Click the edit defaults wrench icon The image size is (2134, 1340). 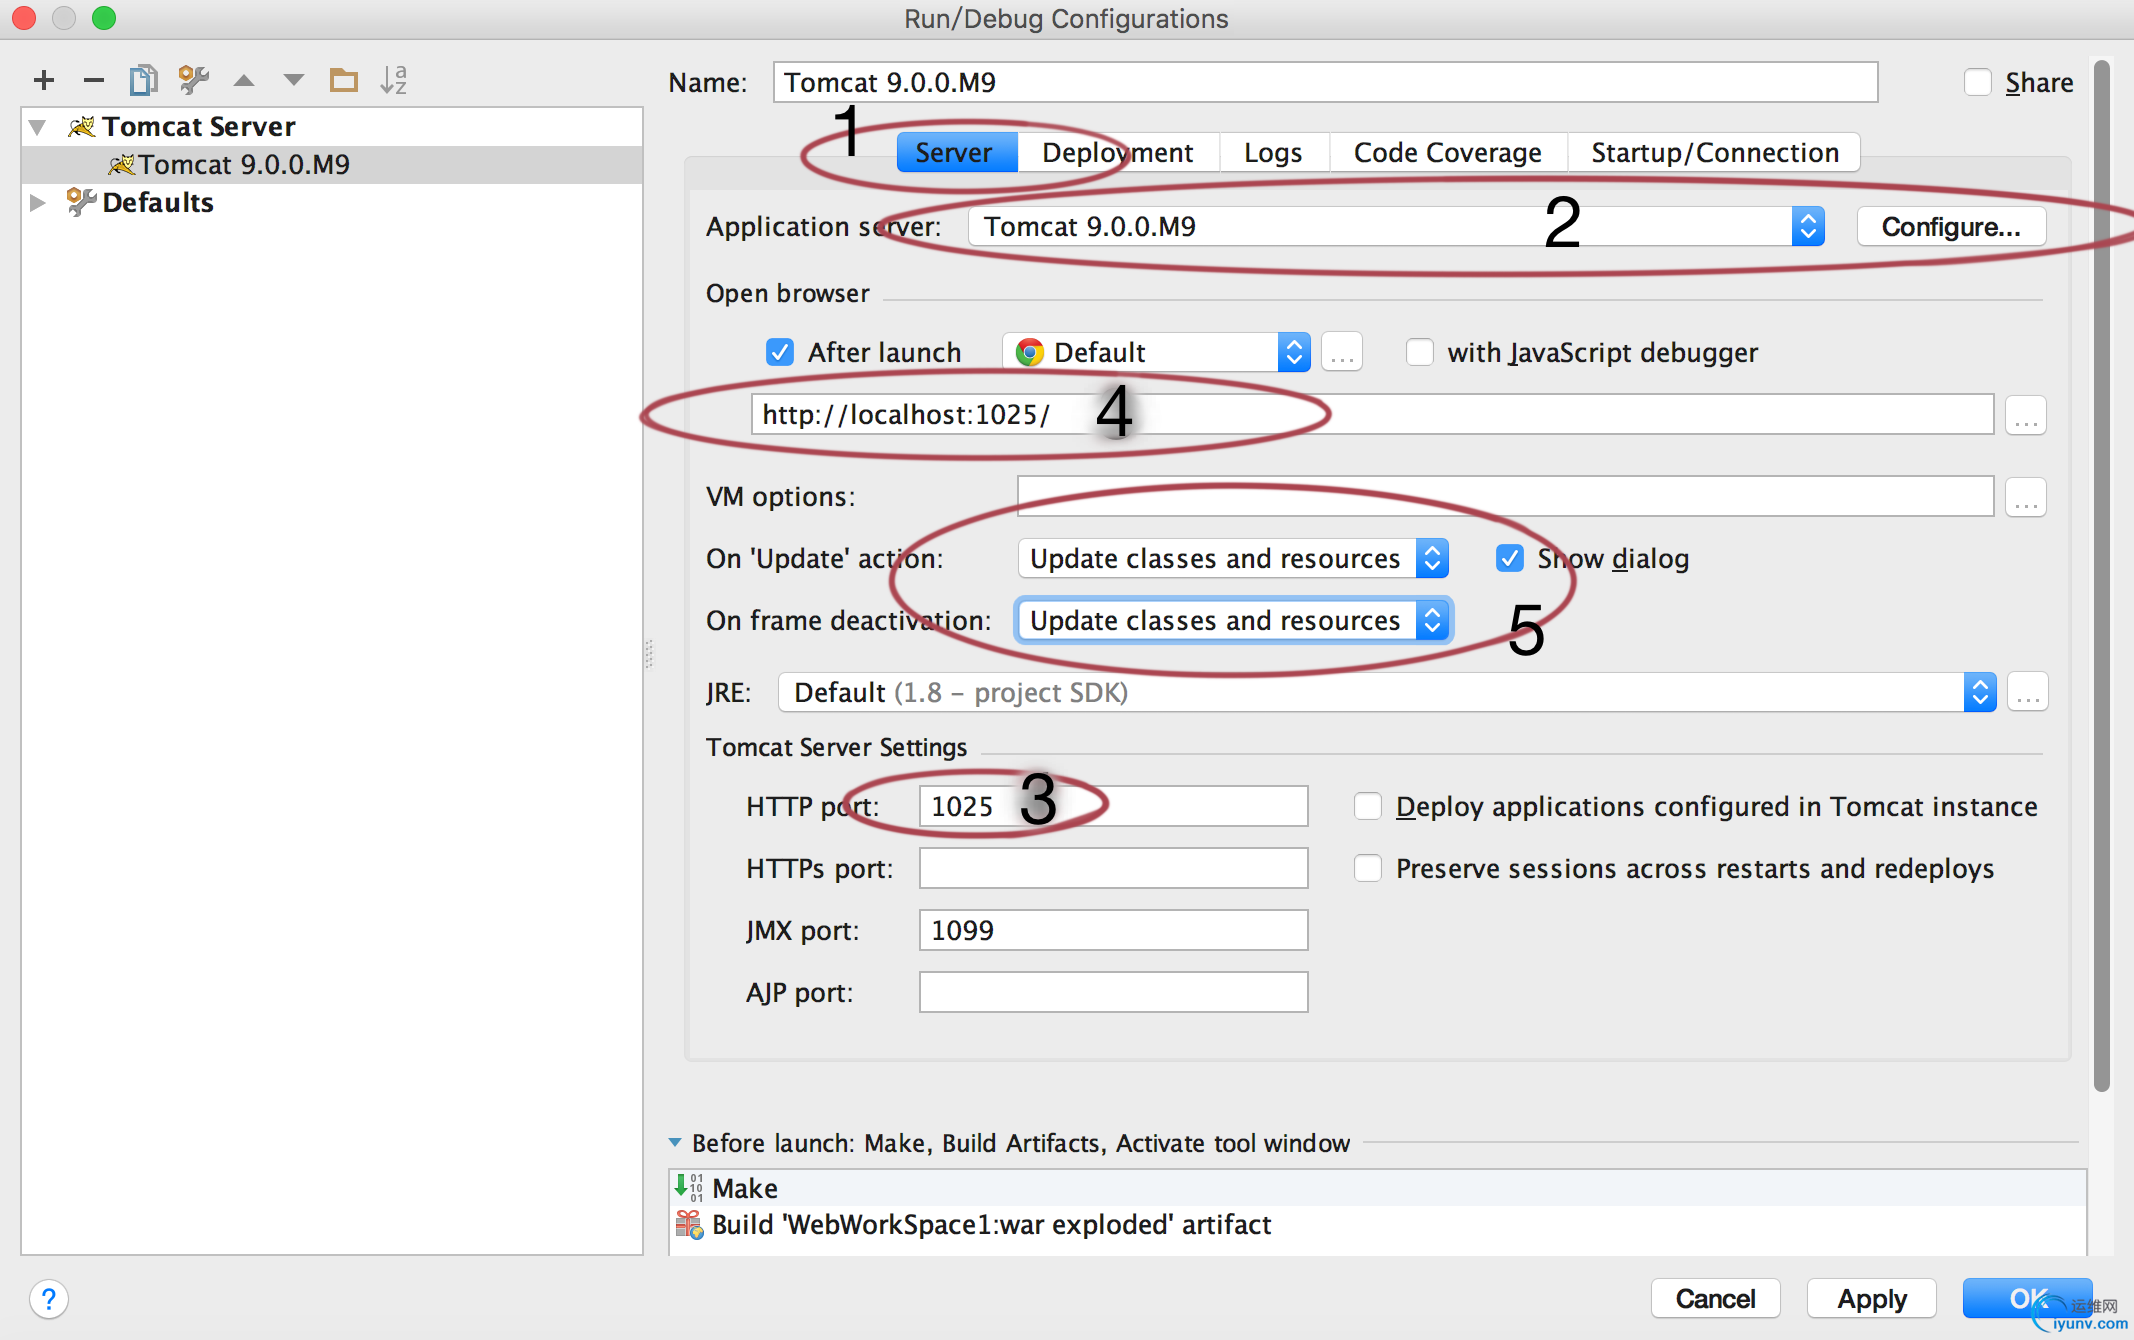coord(193,80)
